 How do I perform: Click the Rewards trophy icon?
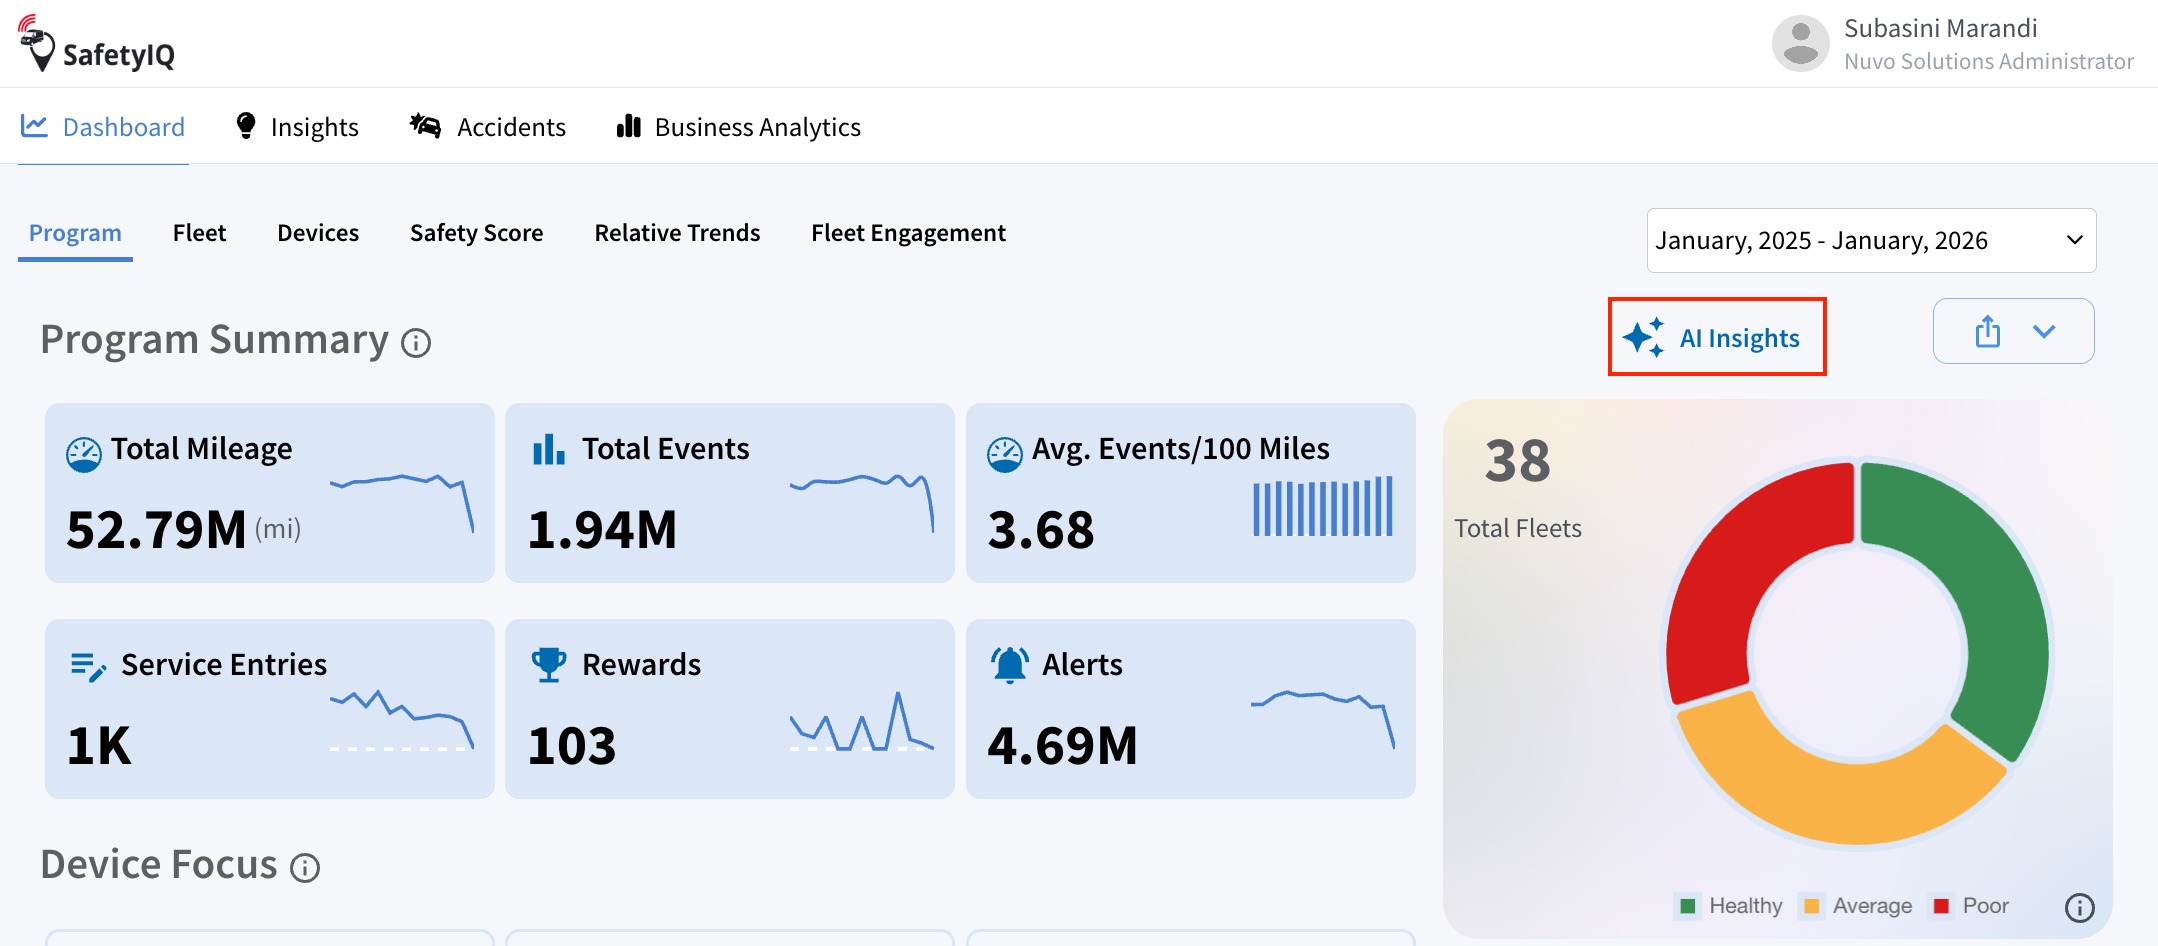point(549,665)
